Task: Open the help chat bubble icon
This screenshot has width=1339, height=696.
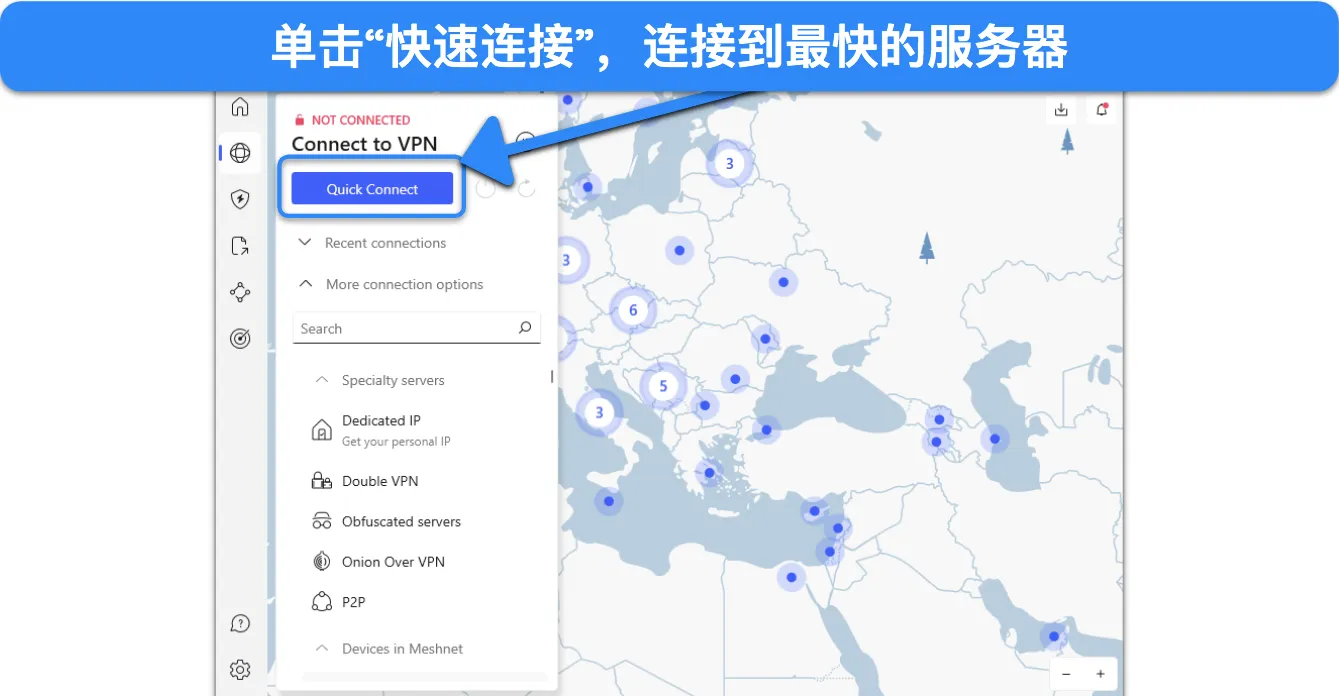Action: [x=240, y=624]
